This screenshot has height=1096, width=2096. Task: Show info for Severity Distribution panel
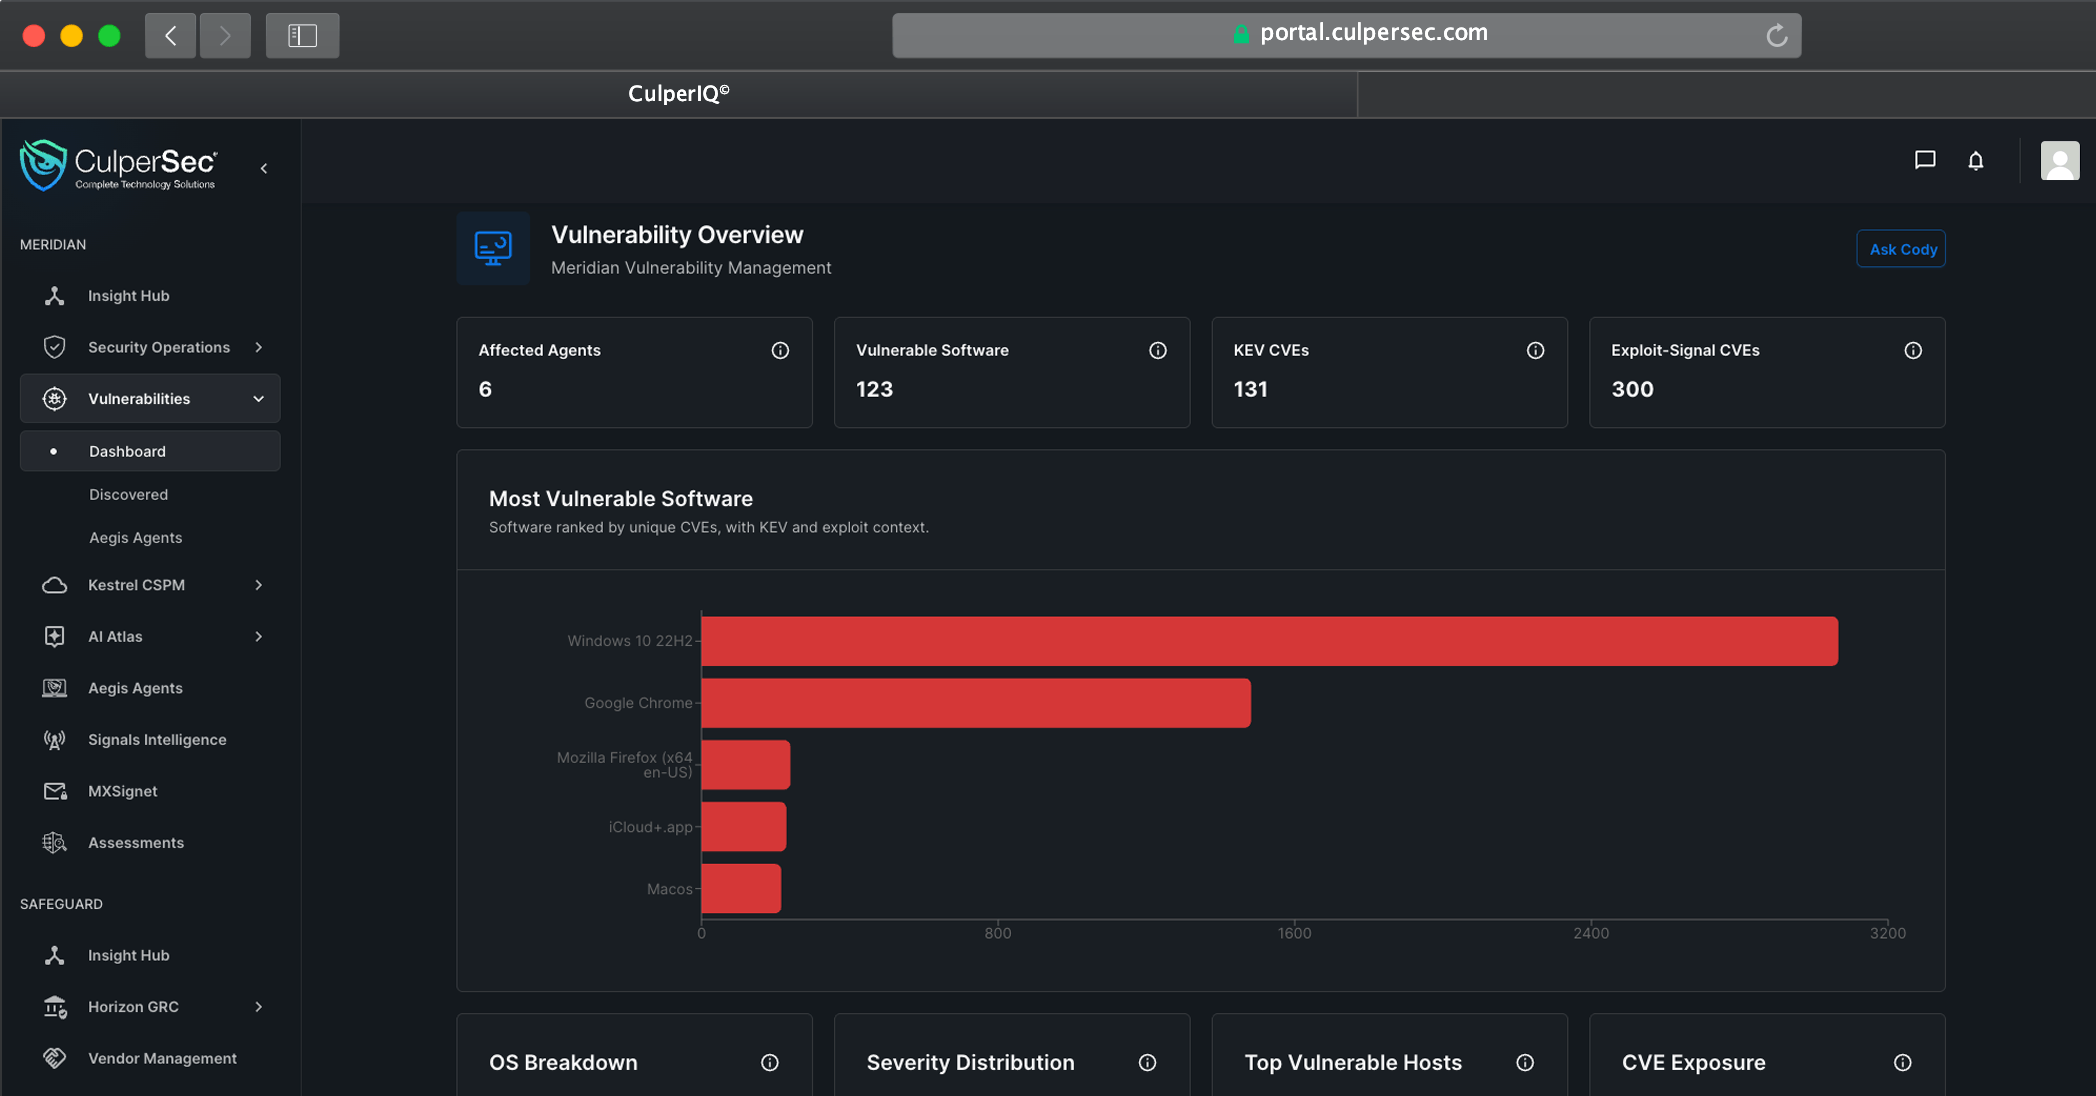tap(1148, 1062)
